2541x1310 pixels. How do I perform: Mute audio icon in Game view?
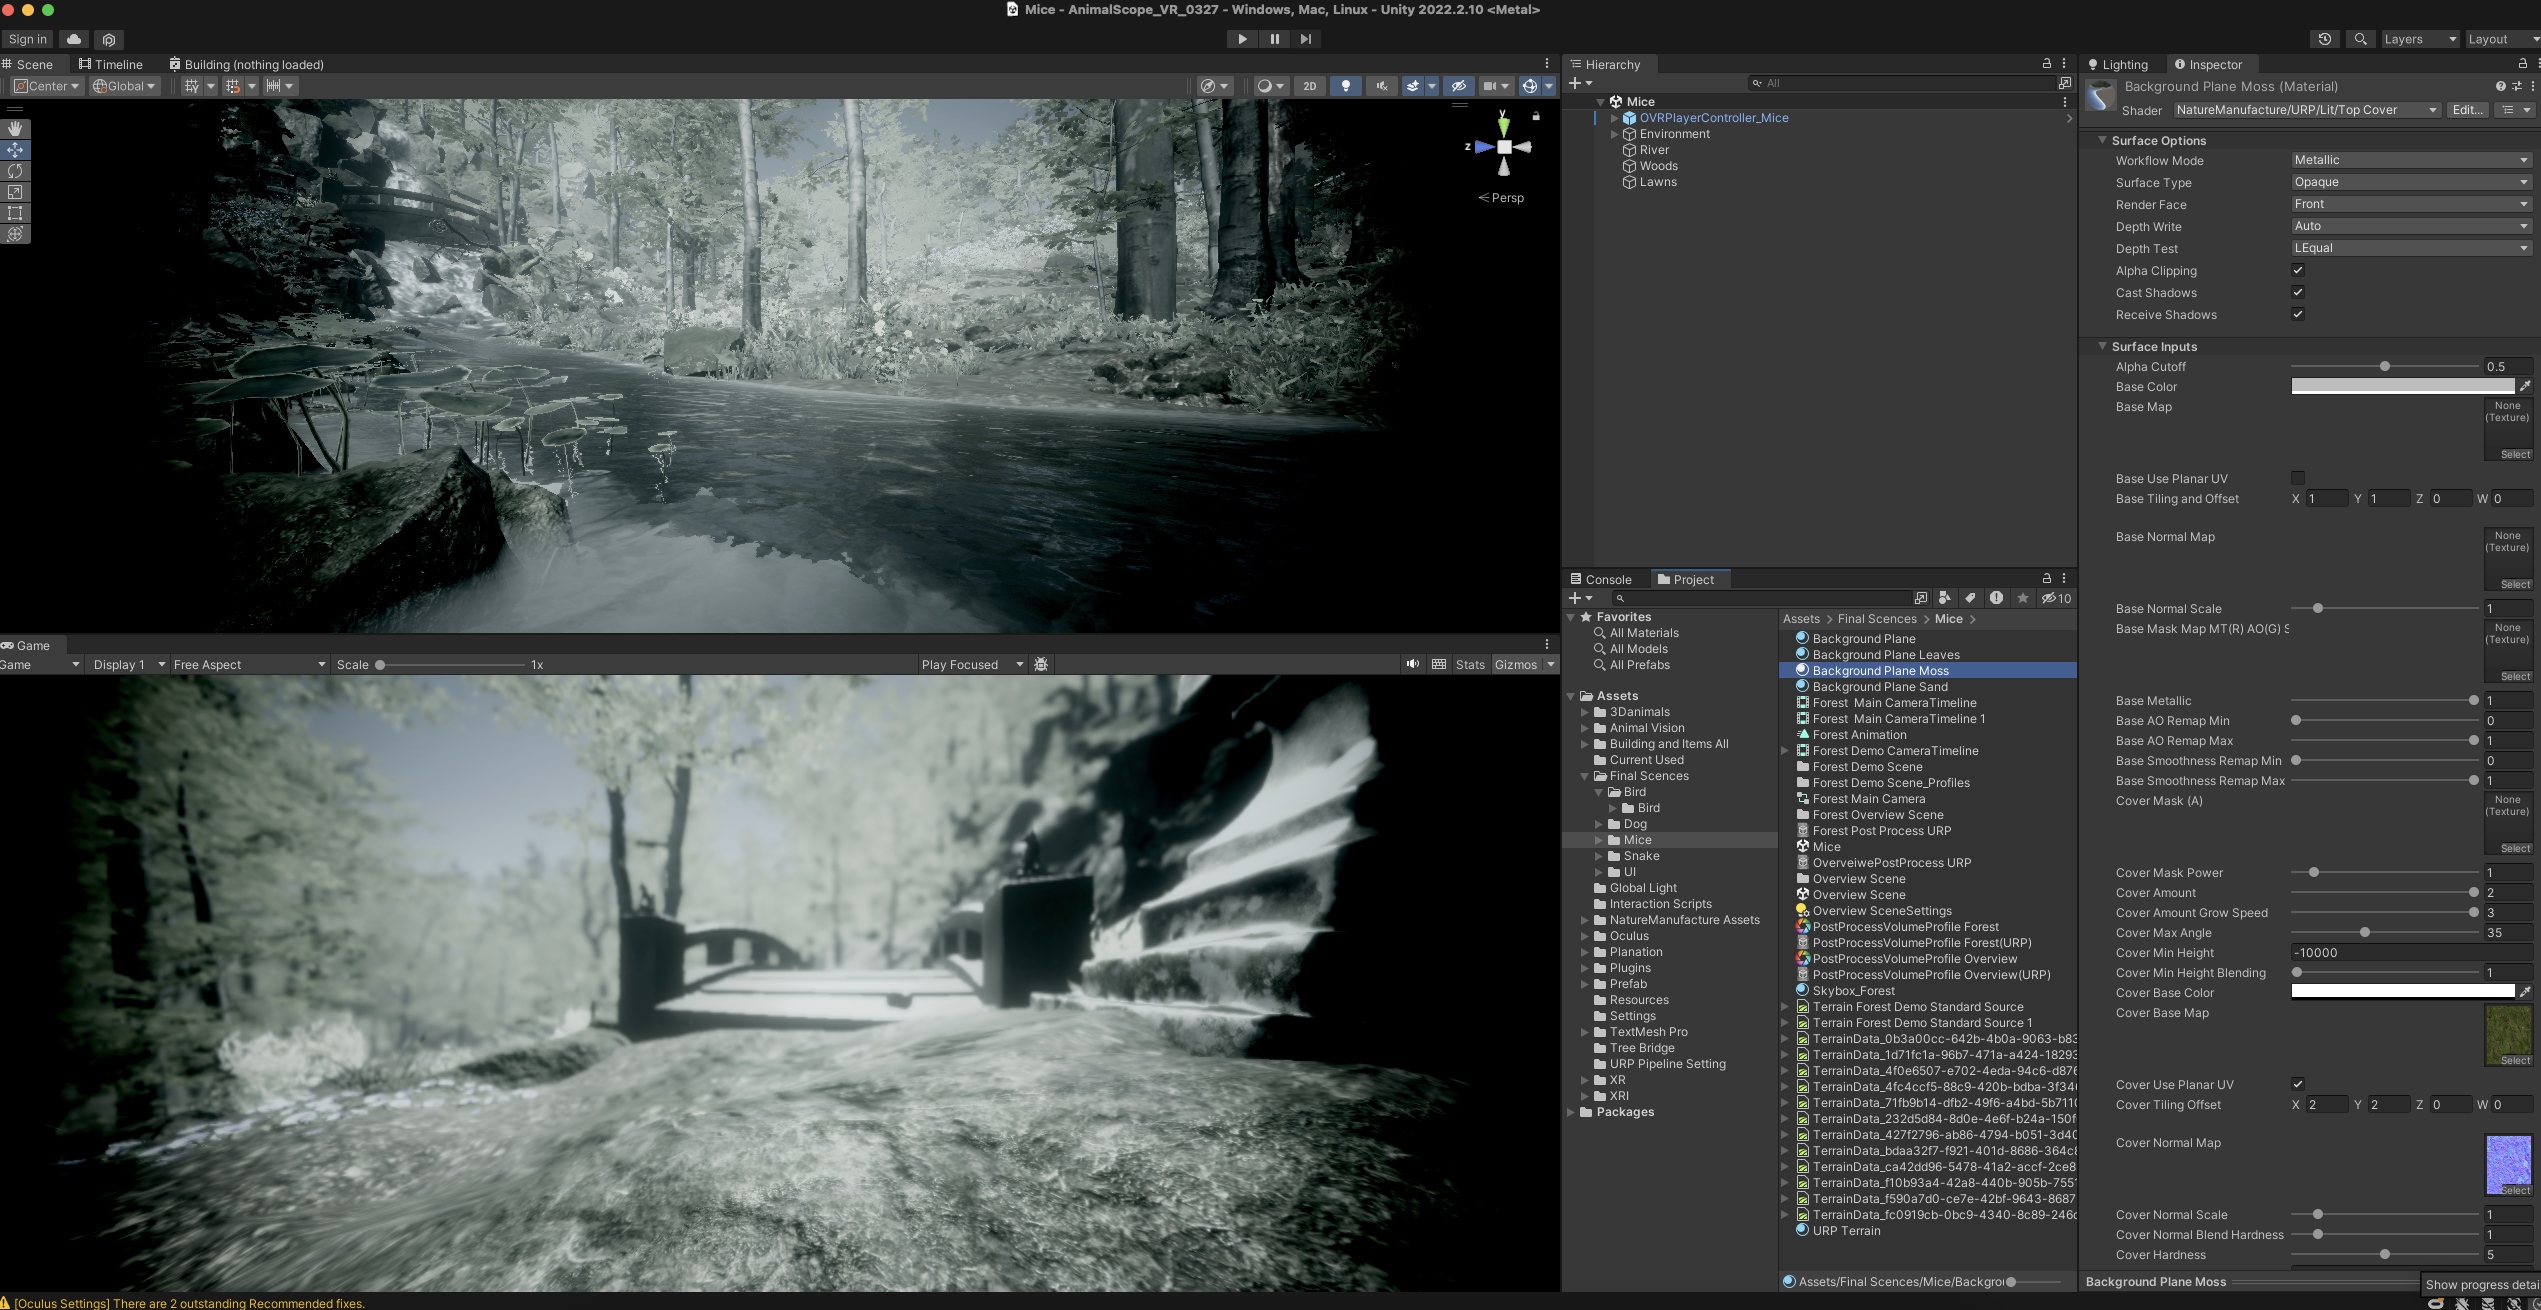(x=1412, y=664)
